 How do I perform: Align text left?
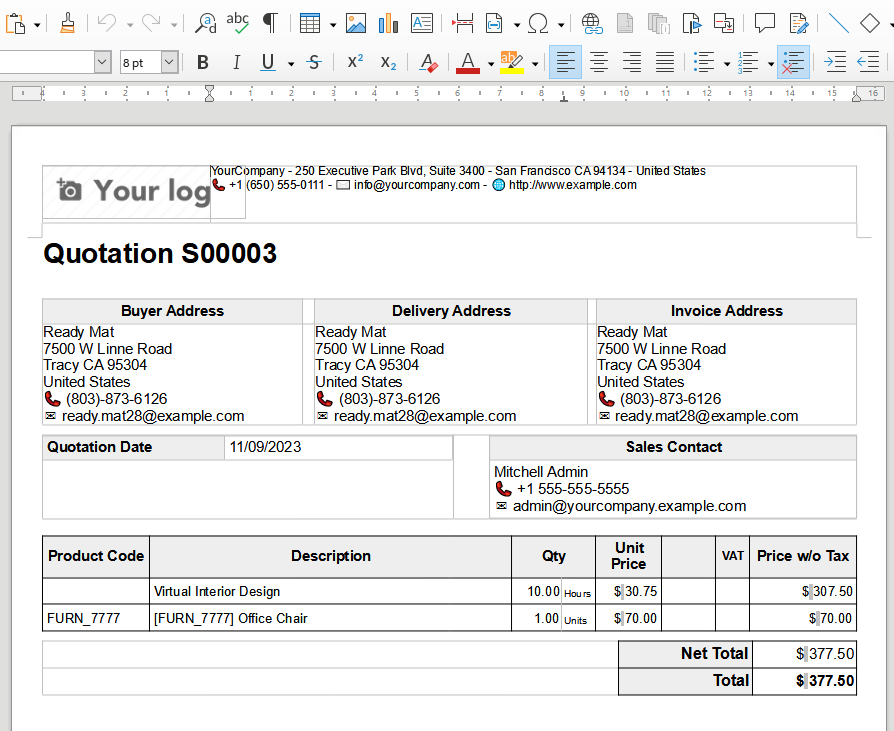coord(565,62)
